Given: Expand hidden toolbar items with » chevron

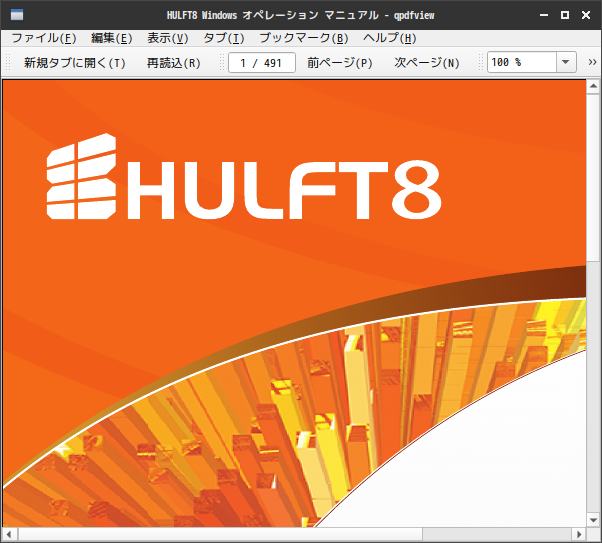Looking at the screenshot, I should click(x=592, y=62).
